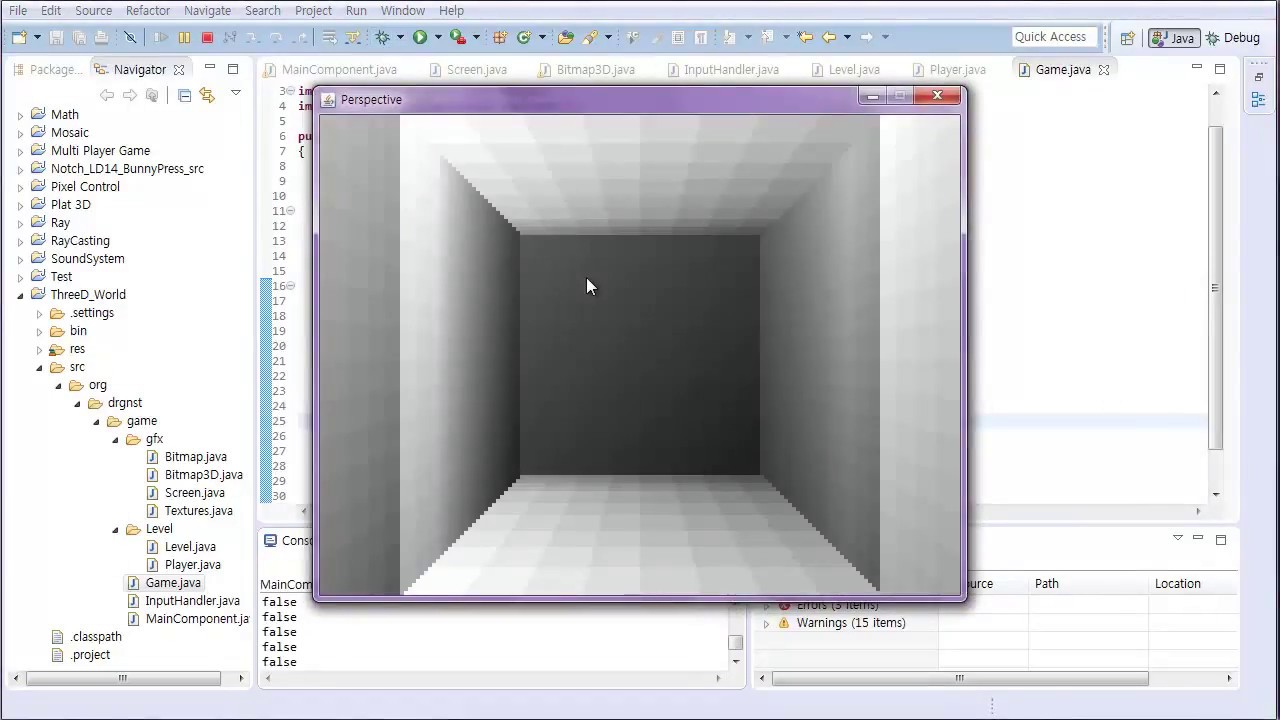Switch to the Debug perspective
The height and width of the screenshot is (720, 1280).
[1233, 38]
